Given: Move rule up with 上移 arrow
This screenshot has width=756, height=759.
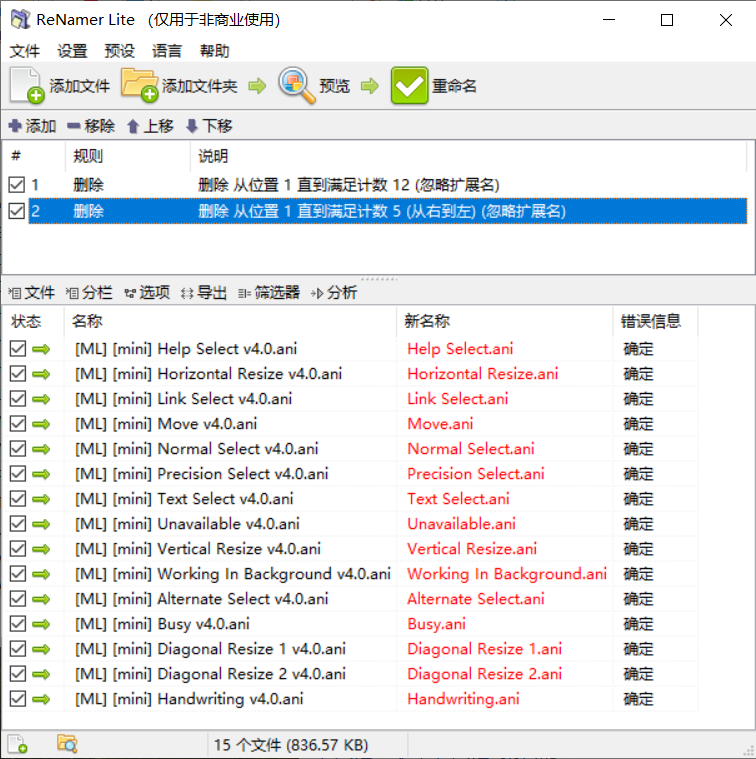Looking at the screenshot, I should pyautogui.click(x=150, y=126).
